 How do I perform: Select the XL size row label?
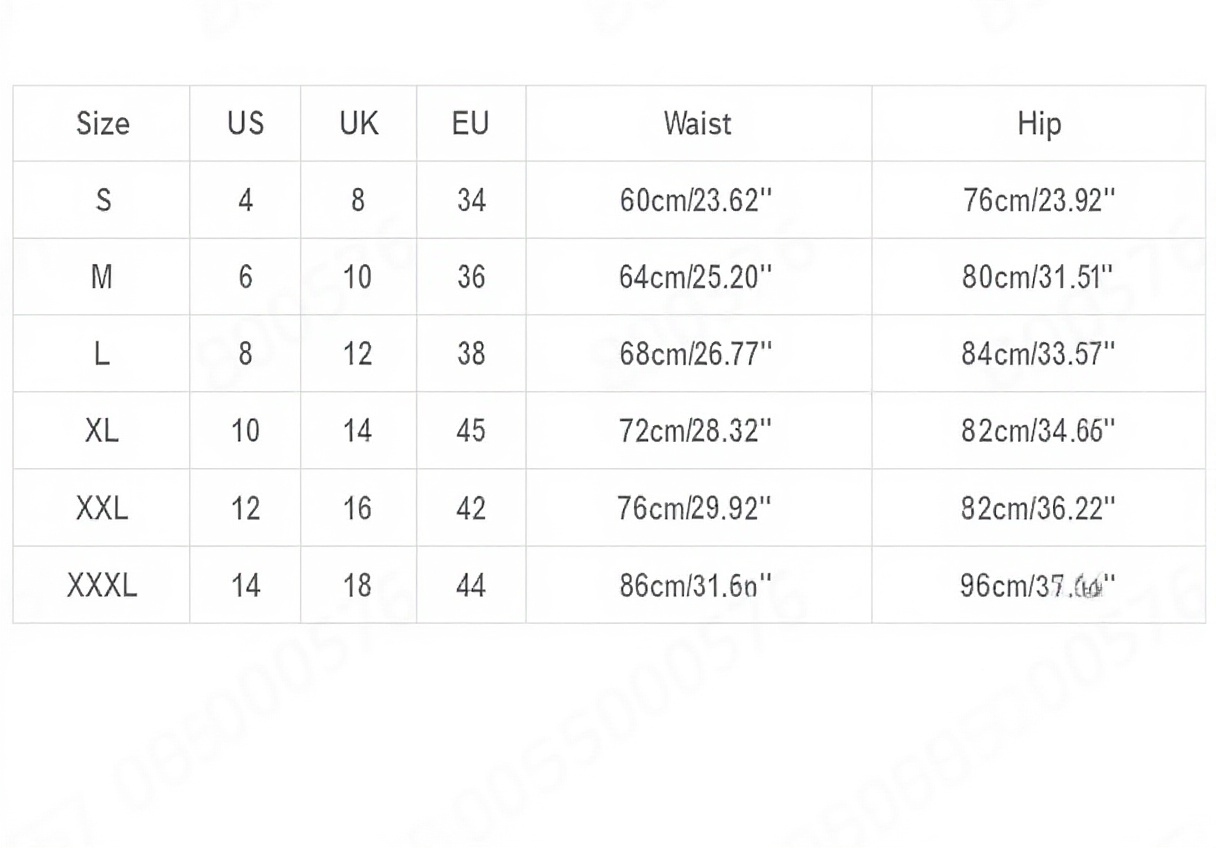(x=102, y=431)
